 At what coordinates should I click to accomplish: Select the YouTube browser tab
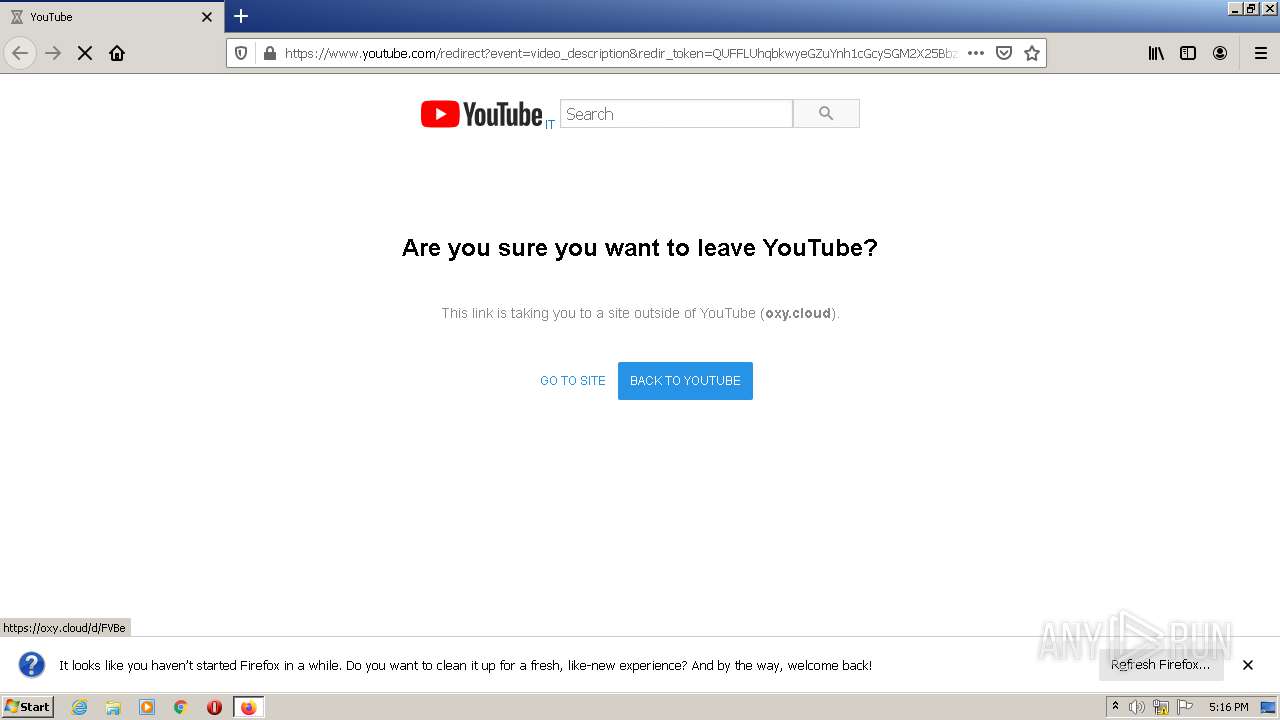click(x=110, y=17)
